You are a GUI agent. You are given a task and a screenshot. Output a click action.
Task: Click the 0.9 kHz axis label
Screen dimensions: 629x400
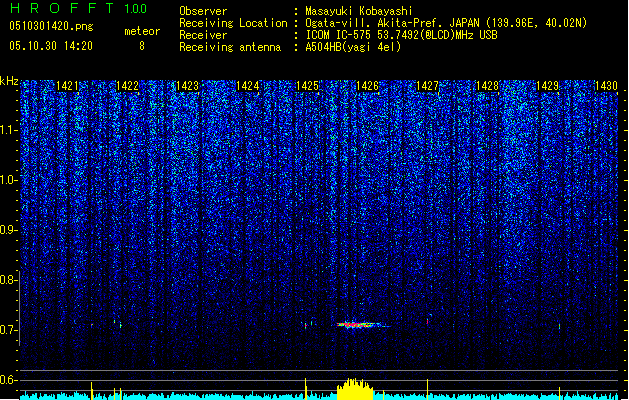8,230
